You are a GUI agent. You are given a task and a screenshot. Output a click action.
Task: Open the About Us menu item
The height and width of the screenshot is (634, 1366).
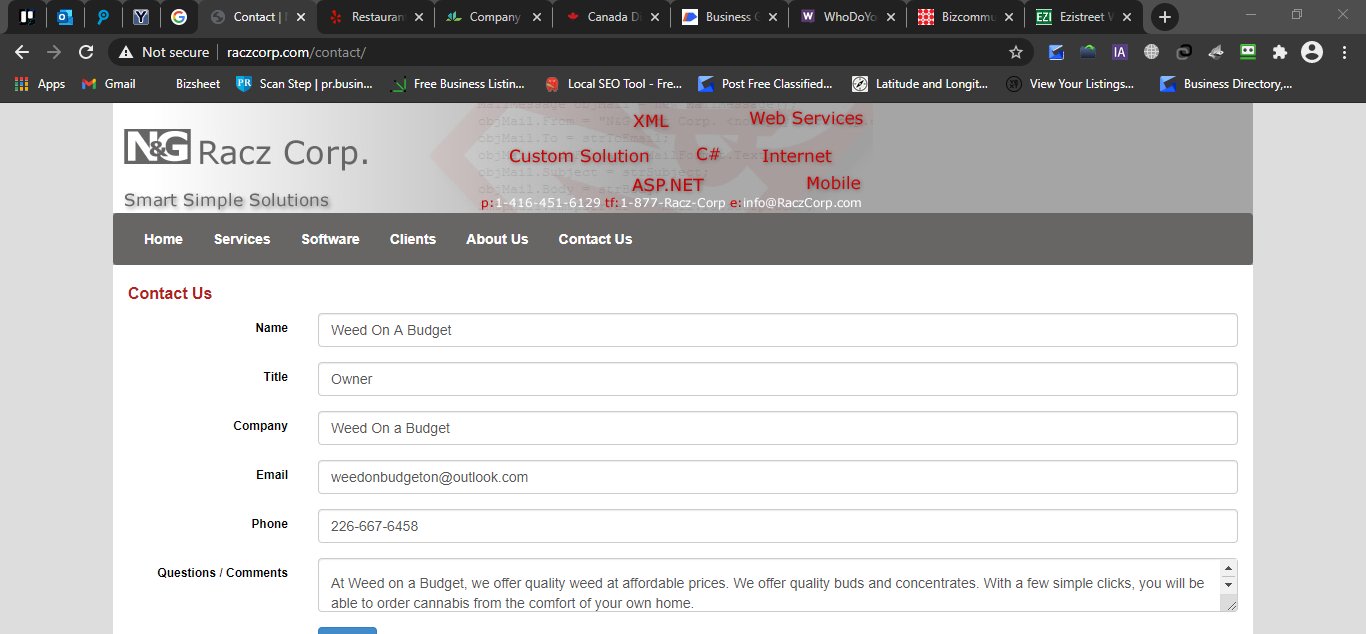[497, 239]
